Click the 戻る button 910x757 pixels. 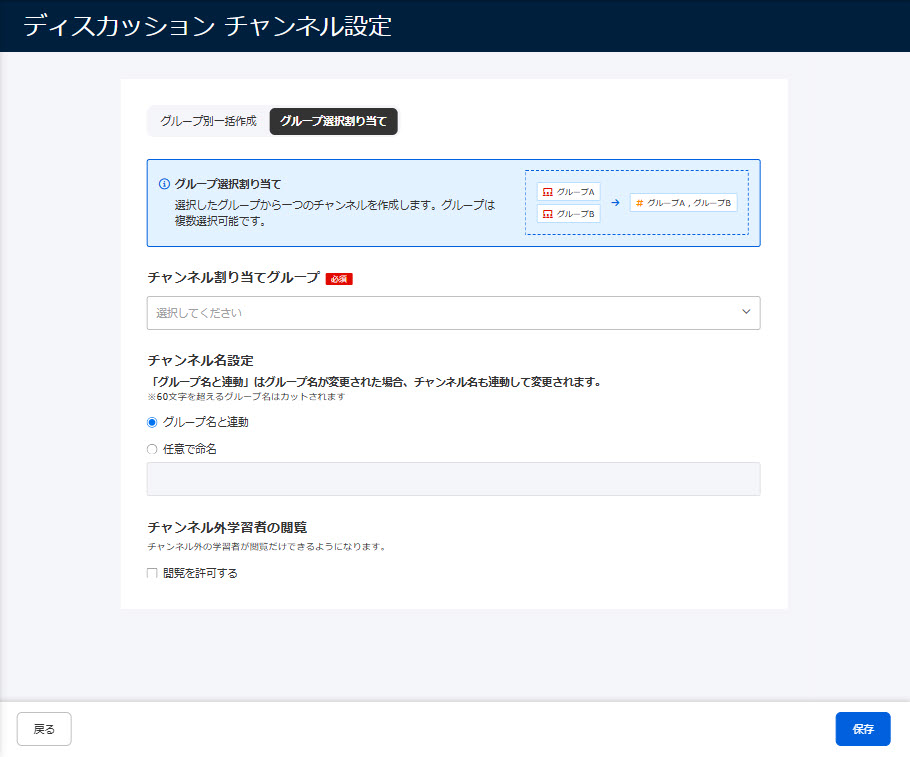[44, 729]
